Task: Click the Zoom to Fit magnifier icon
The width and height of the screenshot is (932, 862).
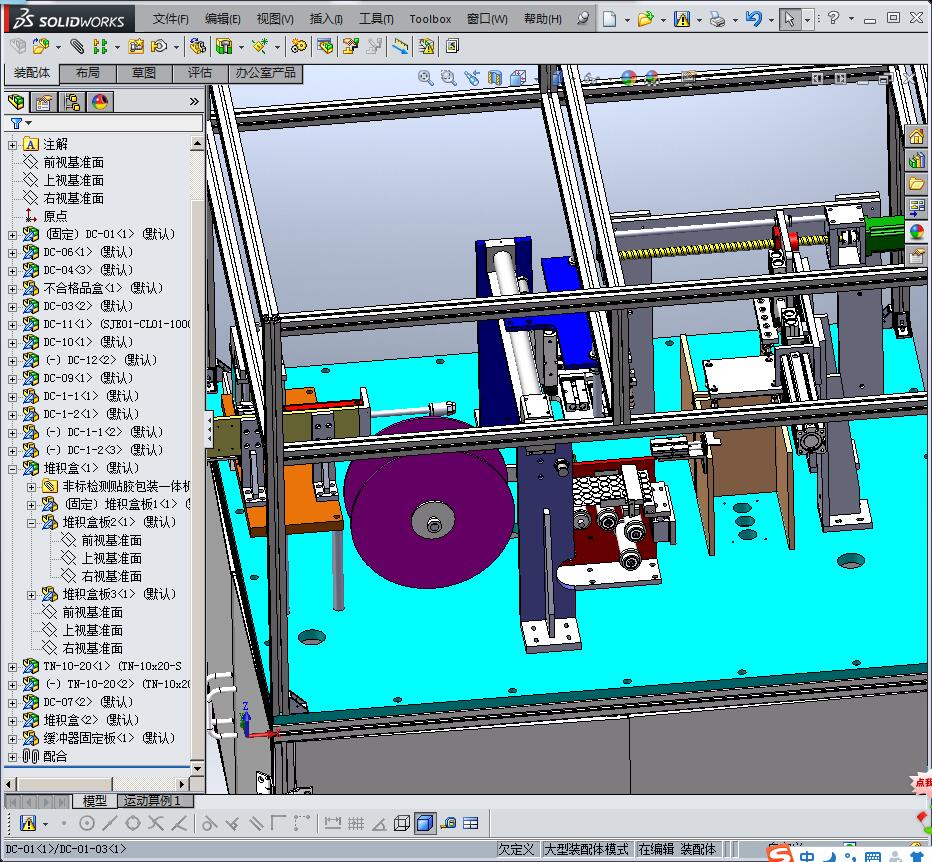Action: pyautogui.click(x=426, y=78)
